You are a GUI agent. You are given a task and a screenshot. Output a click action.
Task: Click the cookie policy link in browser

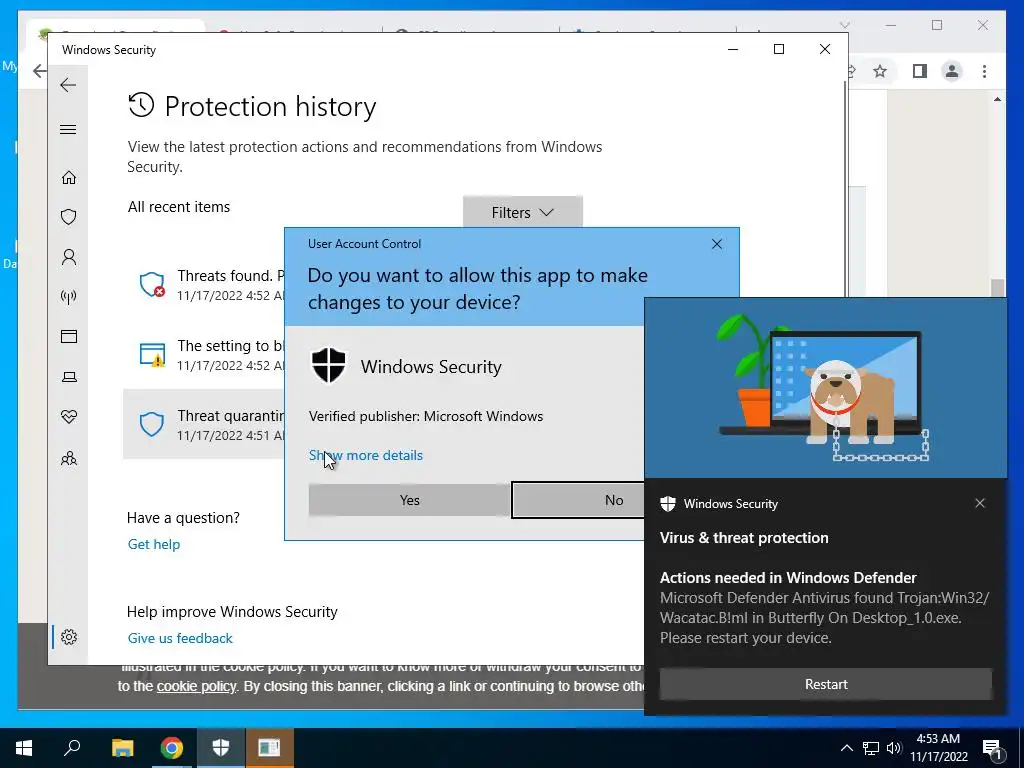[196, 686]
